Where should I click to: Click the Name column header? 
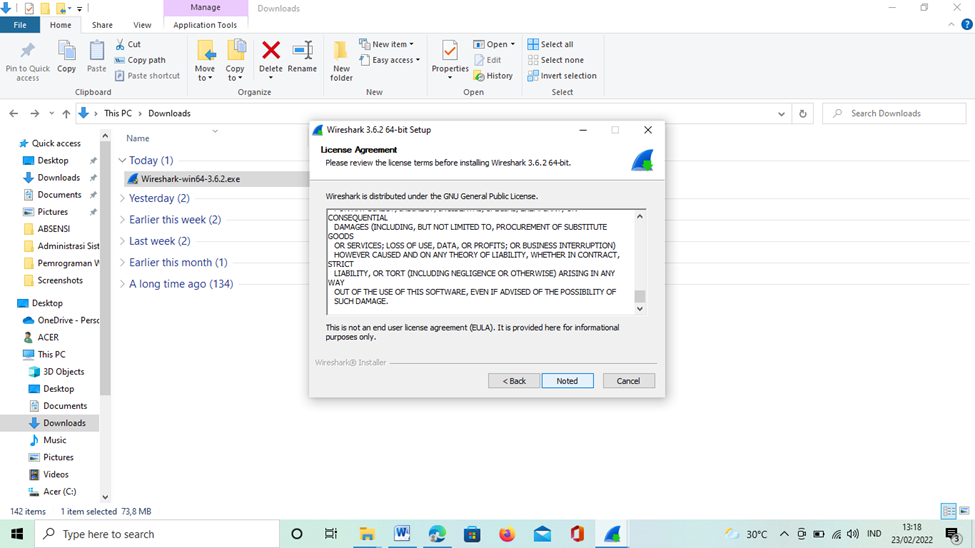[137, 138]
